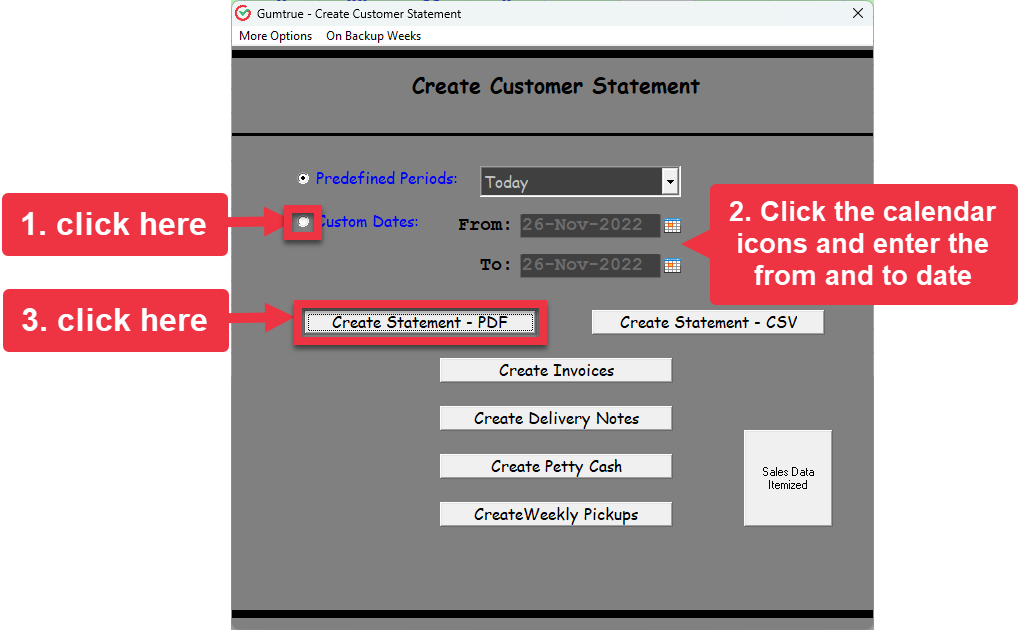Open the More Options menu
Screen dimensions: 1020x630
pos(275,36)
